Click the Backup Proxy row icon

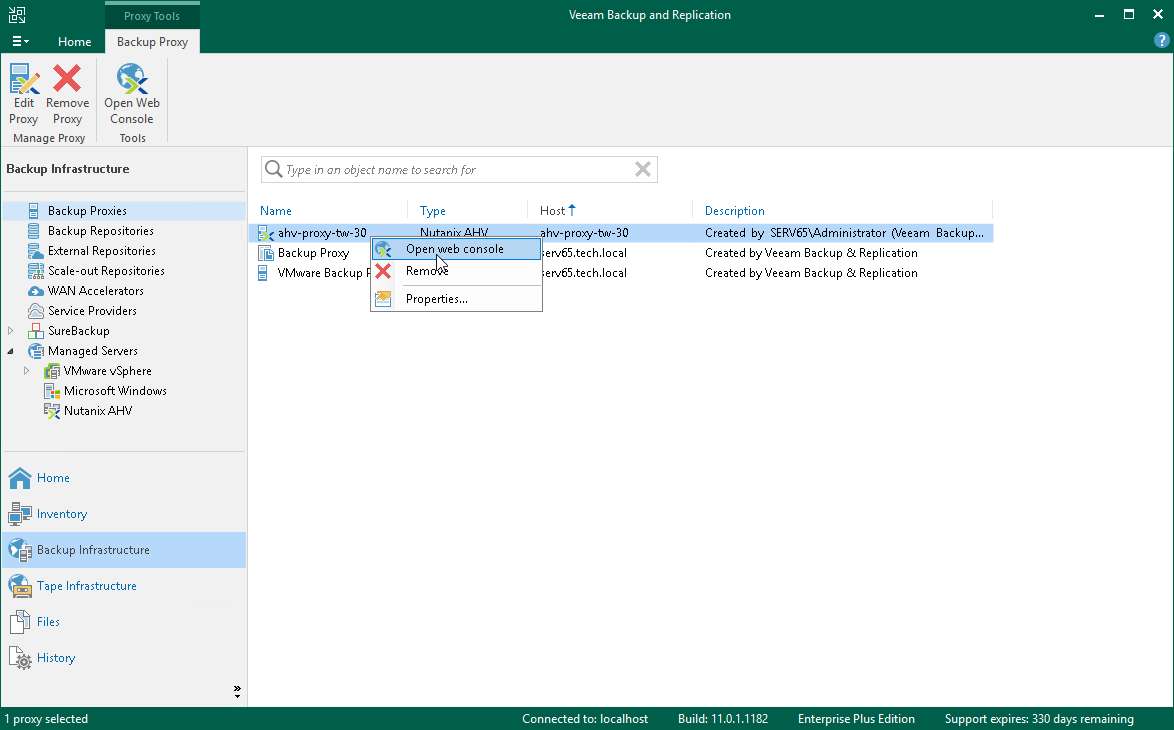click(x=265, y=253)
